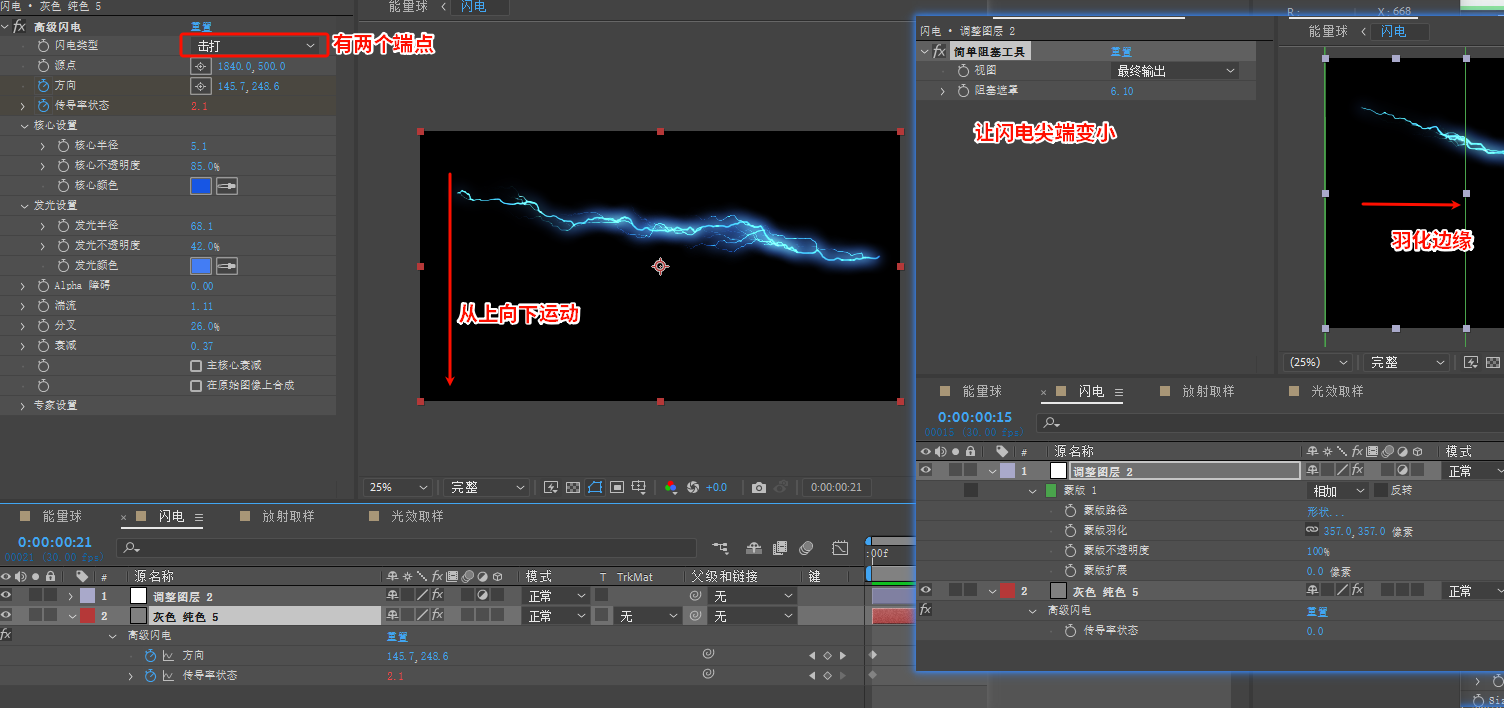Switch to 放射取样 tab in left timeline
This screenshot has height=708, width=1504.
coord(288,516)
